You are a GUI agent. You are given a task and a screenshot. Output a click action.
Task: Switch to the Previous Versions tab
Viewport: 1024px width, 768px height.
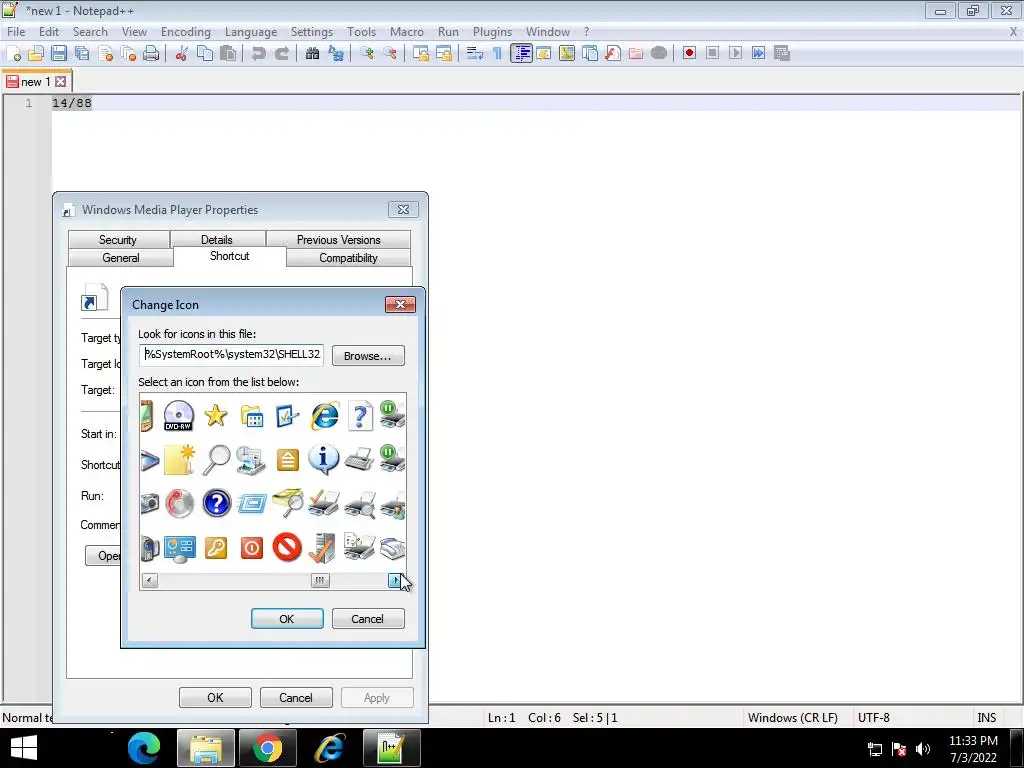338,240
